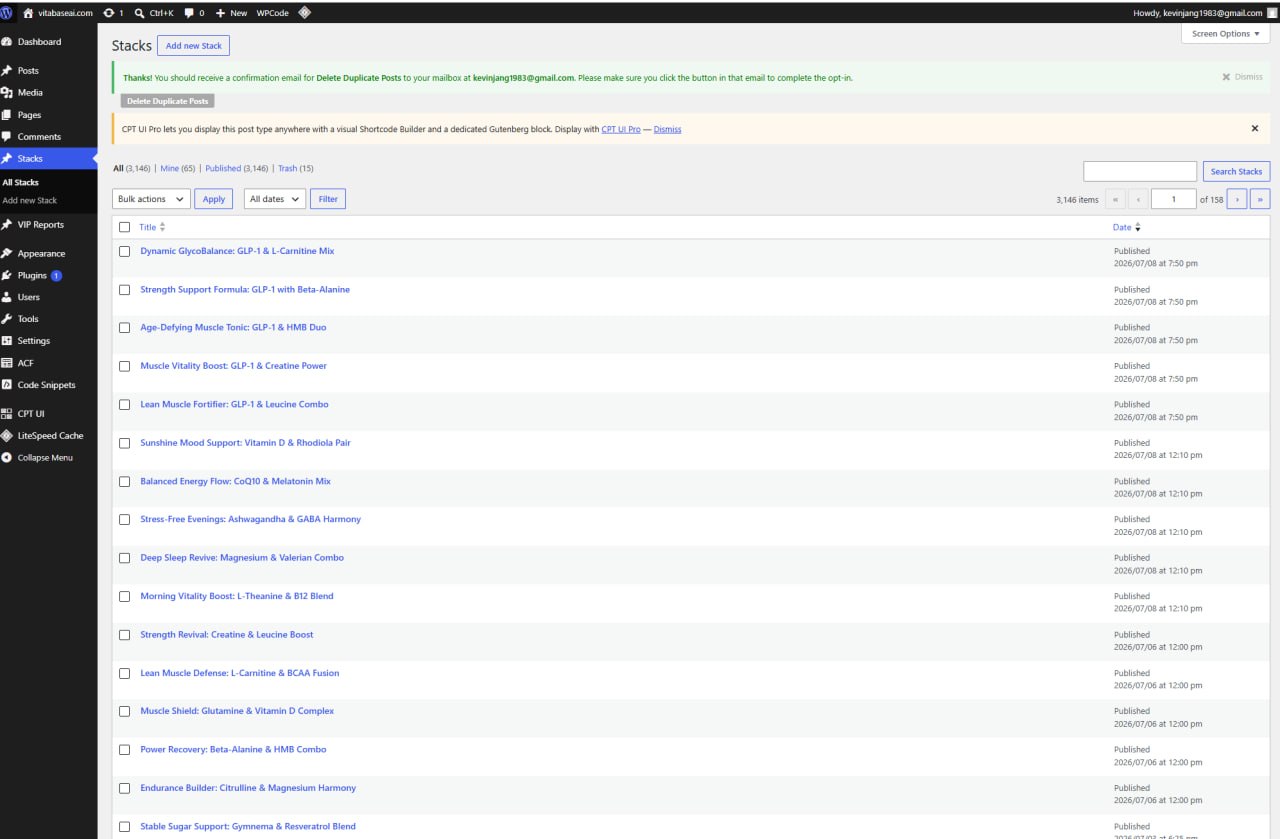This screenshot has height=839, width=1280.
Task: Tick the select-all checkbox beside Title
Action: pyautogui.click(x=125, y=227)
